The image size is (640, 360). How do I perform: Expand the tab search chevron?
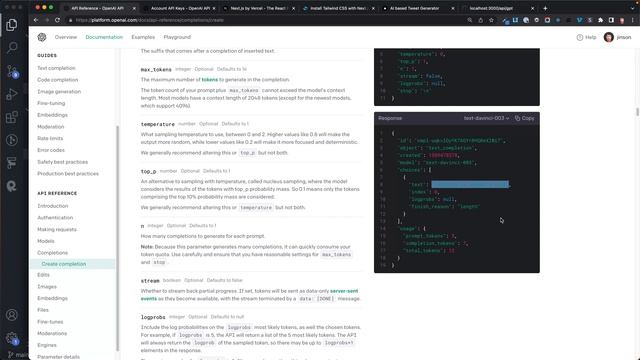coord(633,8)
